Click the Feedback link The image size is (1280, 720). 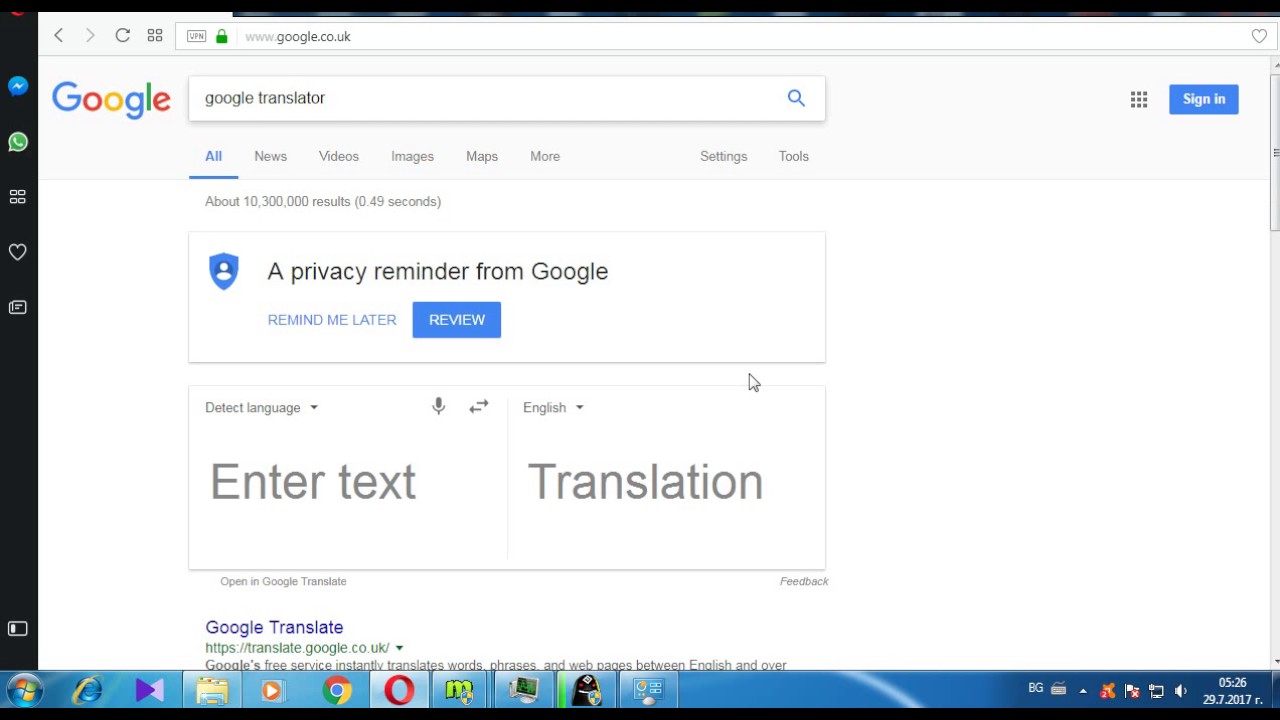click(804, 581)
